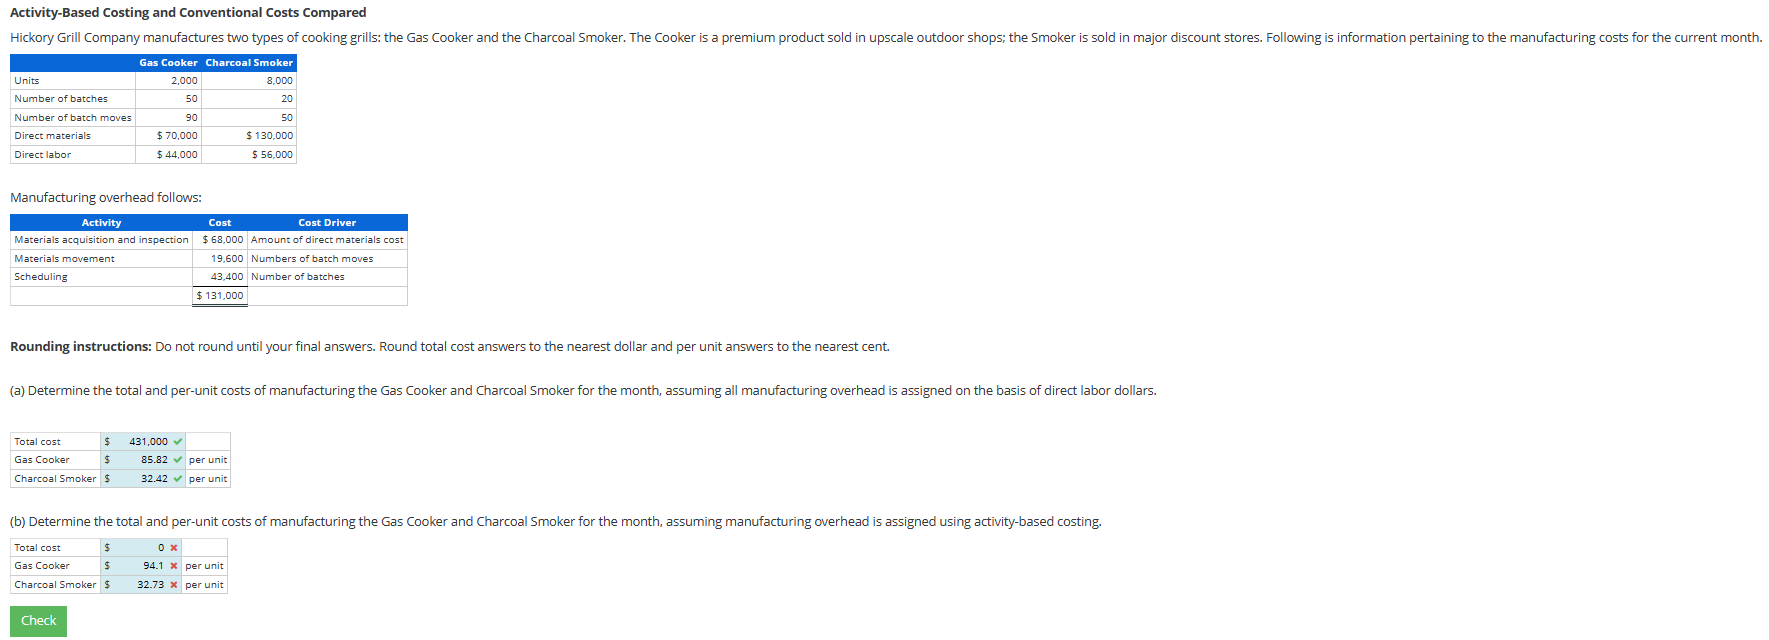Click the Charcoal Smoker column header
The image size is (1769, 640).
click(x=249, y=62)
